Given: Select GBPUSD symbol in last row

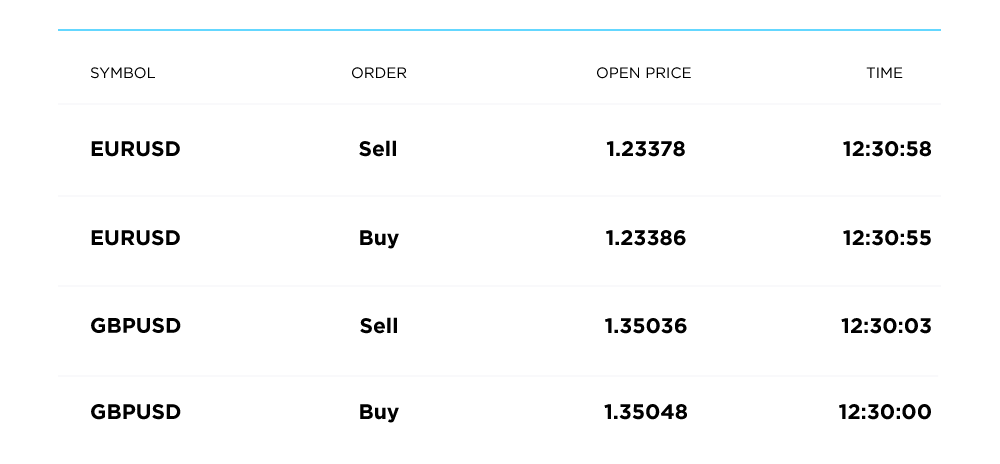Looking at the screenshot, I should [135, 412].
